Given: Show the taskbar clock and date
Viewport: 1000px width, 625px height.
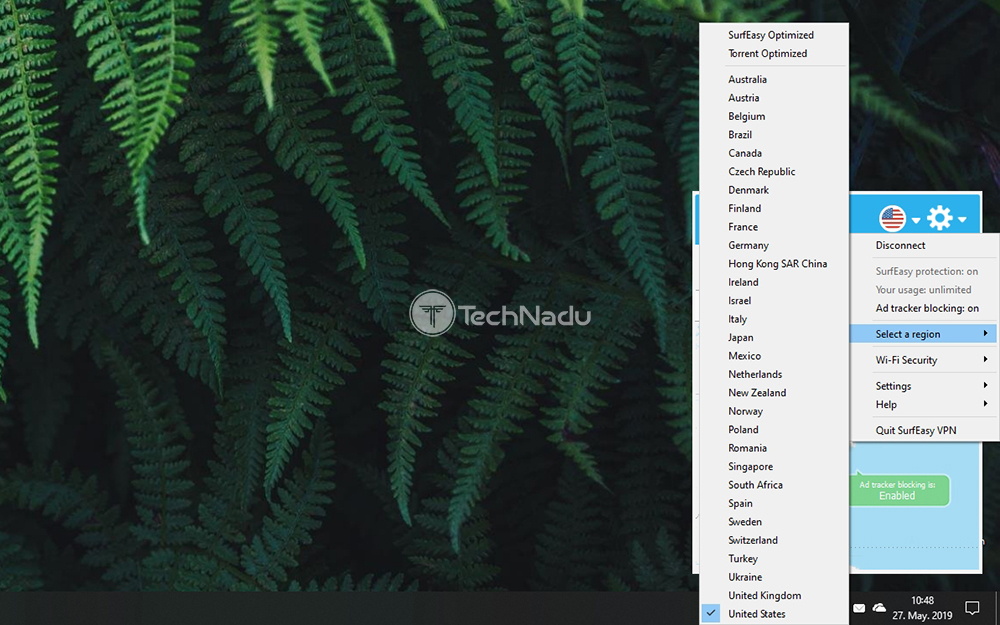Looking at the screenshot, I should [x=922, y=608].
